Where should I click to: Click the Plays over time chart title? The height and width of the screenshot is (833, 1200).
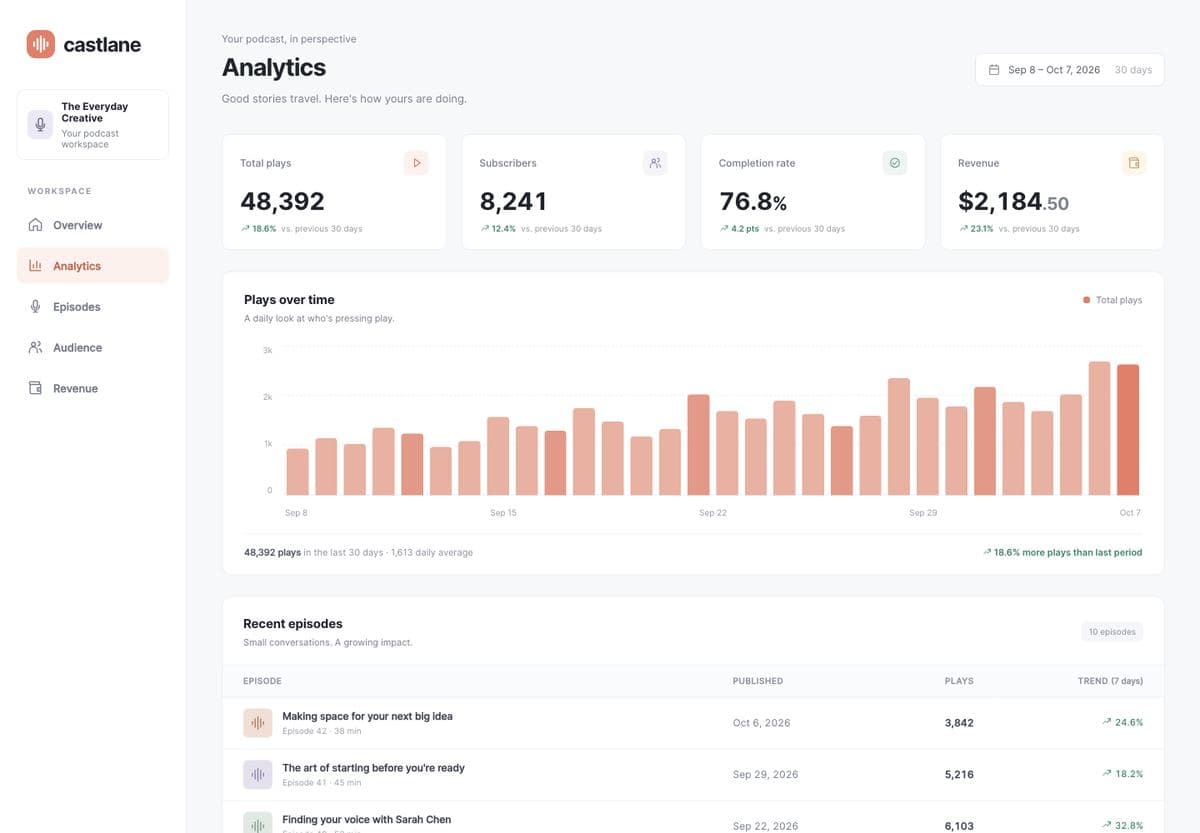coord(289,300)
